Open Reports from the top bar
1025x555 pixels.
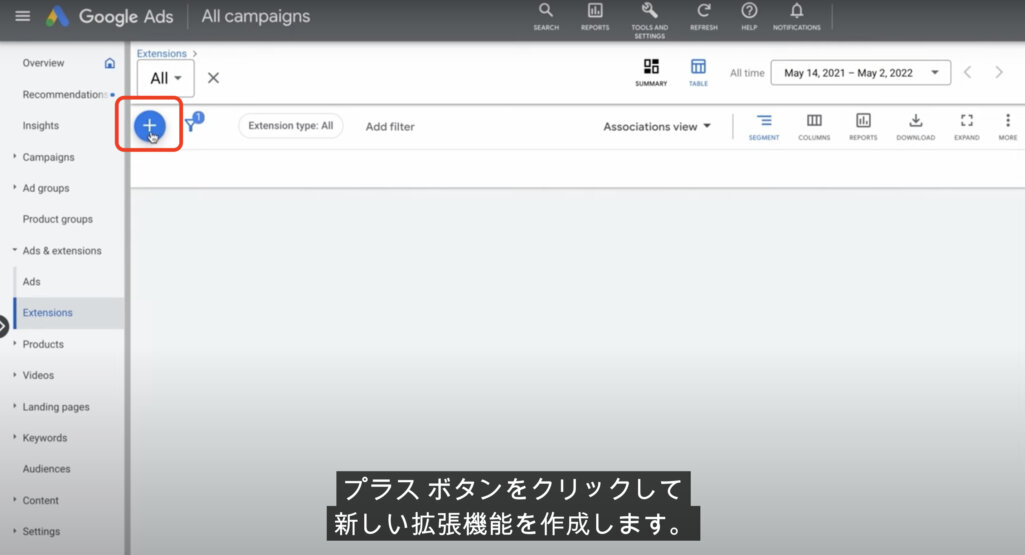tap(595, 15)
